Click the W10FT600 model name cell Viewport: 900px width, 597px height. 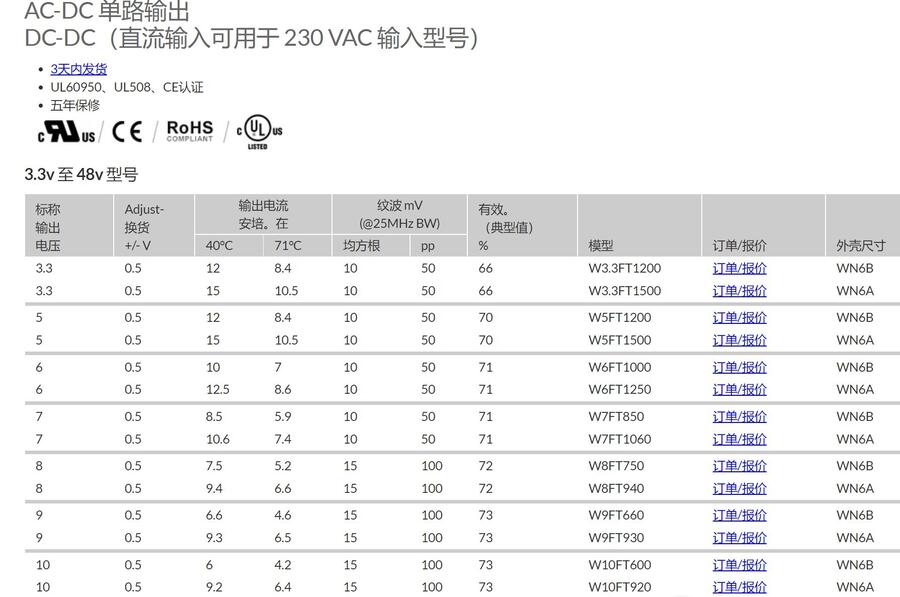[x=619, y=565]
